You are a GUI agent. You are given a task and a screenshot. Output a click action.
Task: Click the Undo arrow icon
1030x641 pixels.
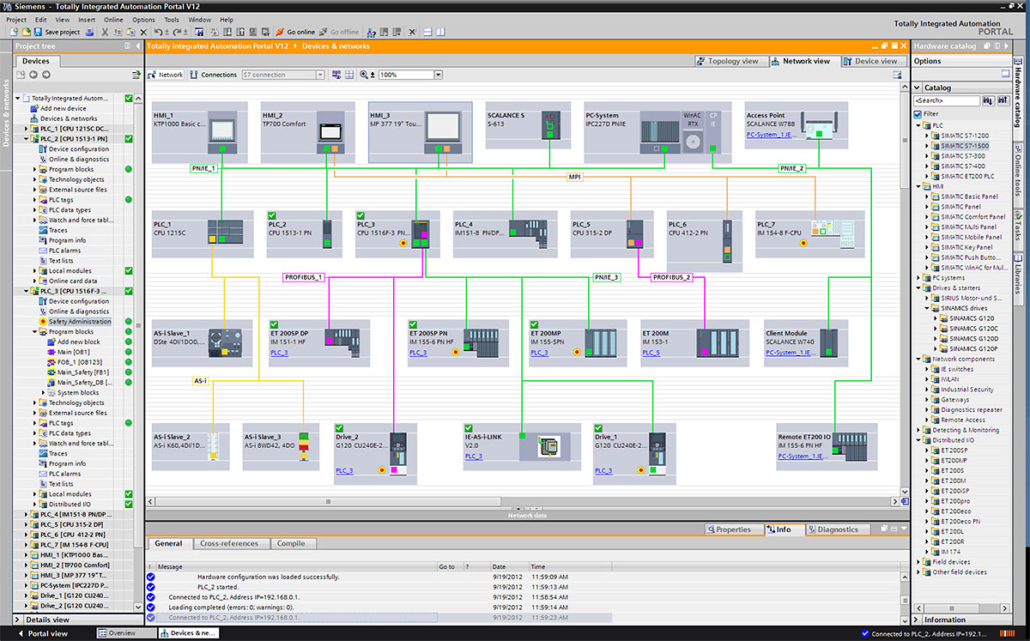coord(158,32)
